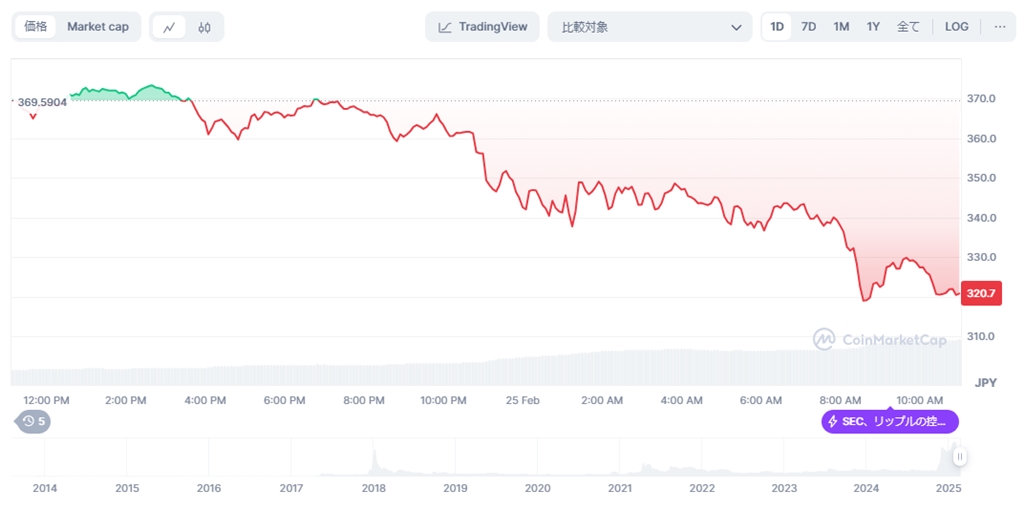Open the TradingView chart
This screenshot has height=511, width=1024.
pyautogui.click(x=483, y=27)
